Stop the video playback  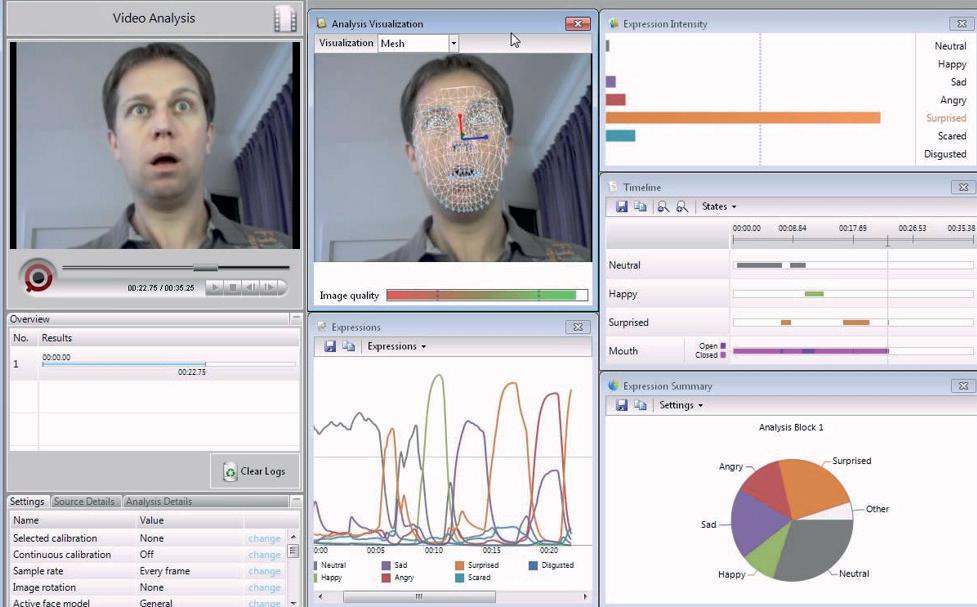click(232, 287)
